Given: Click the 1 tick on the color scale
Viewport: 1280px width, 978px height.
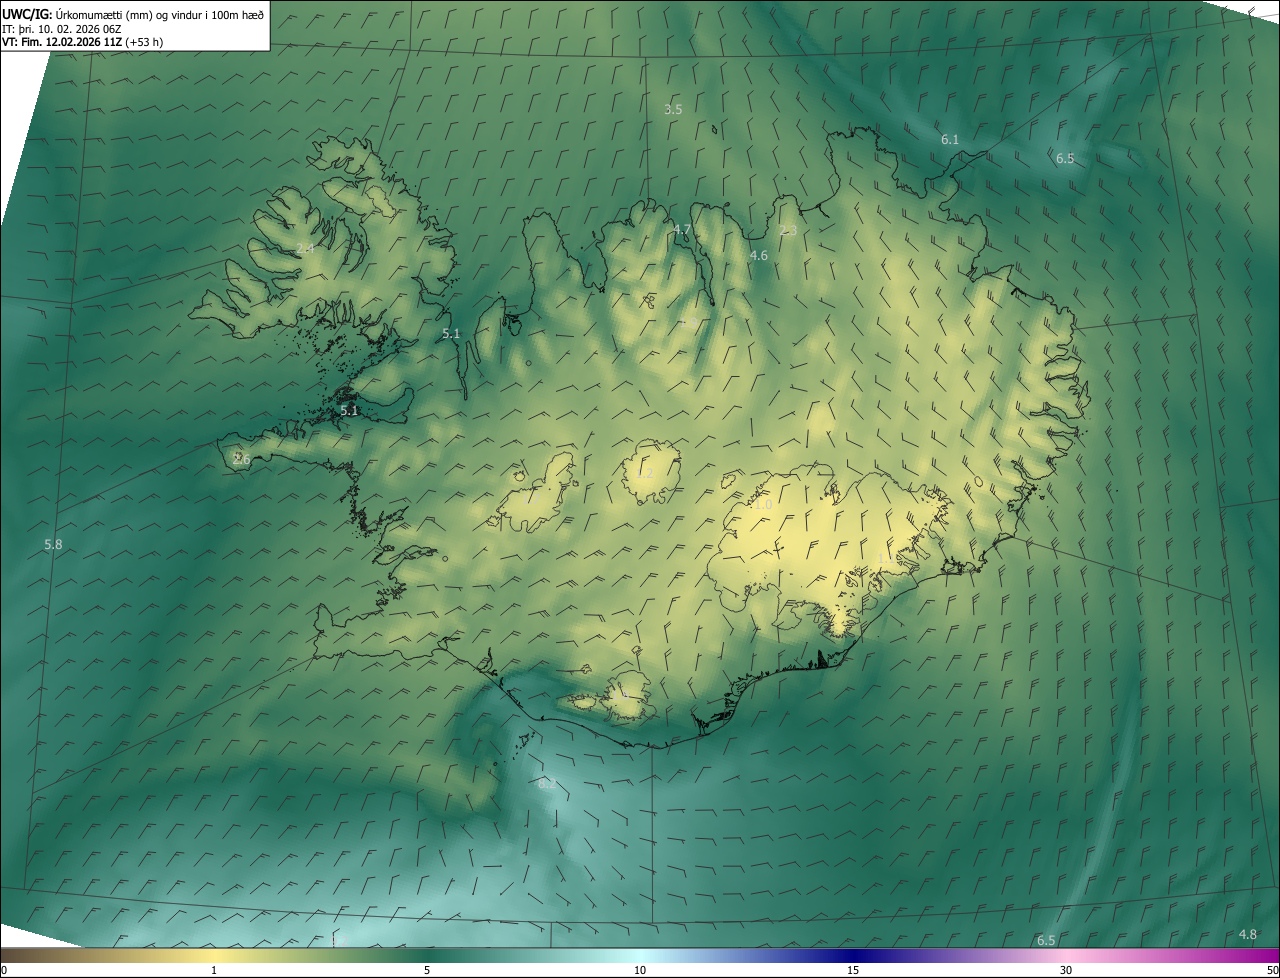Looking at the screenshot, I should (x=214, y=970).
